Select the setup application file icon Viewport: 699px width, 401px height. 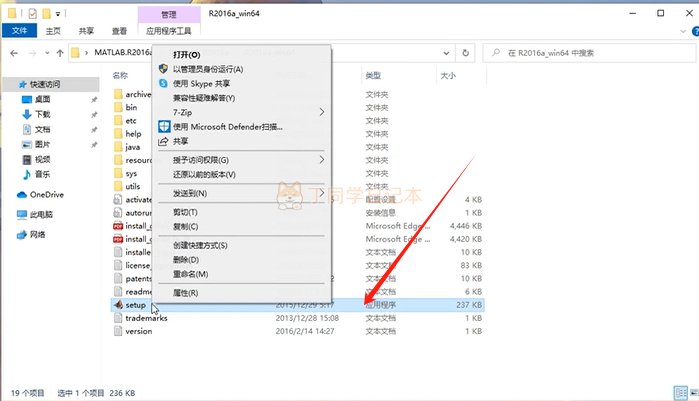(x=118, y=305)
